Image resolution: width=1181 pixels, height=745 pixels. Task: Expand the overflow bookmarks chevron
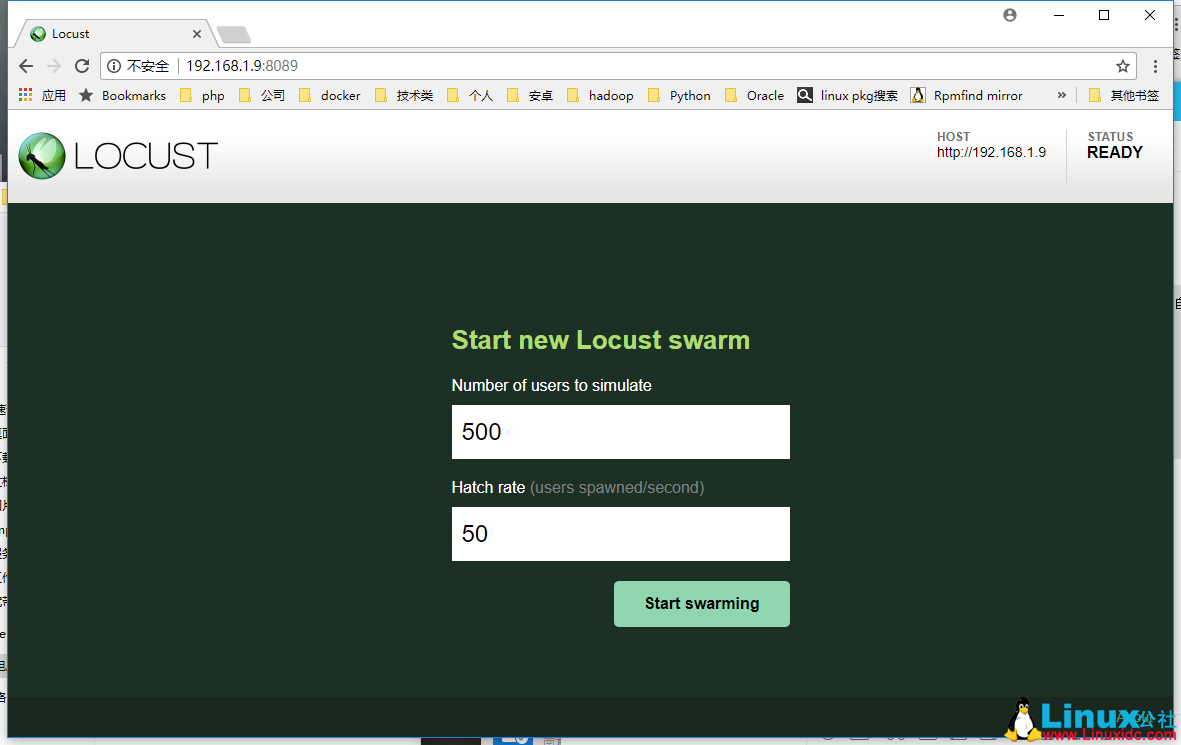1061,95
